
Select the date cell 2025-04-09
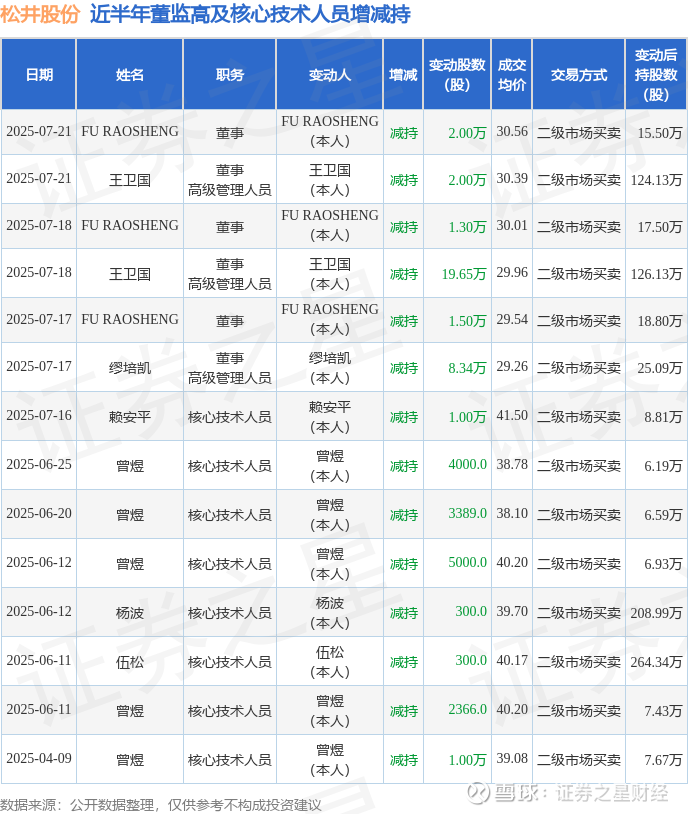point(39,758)
